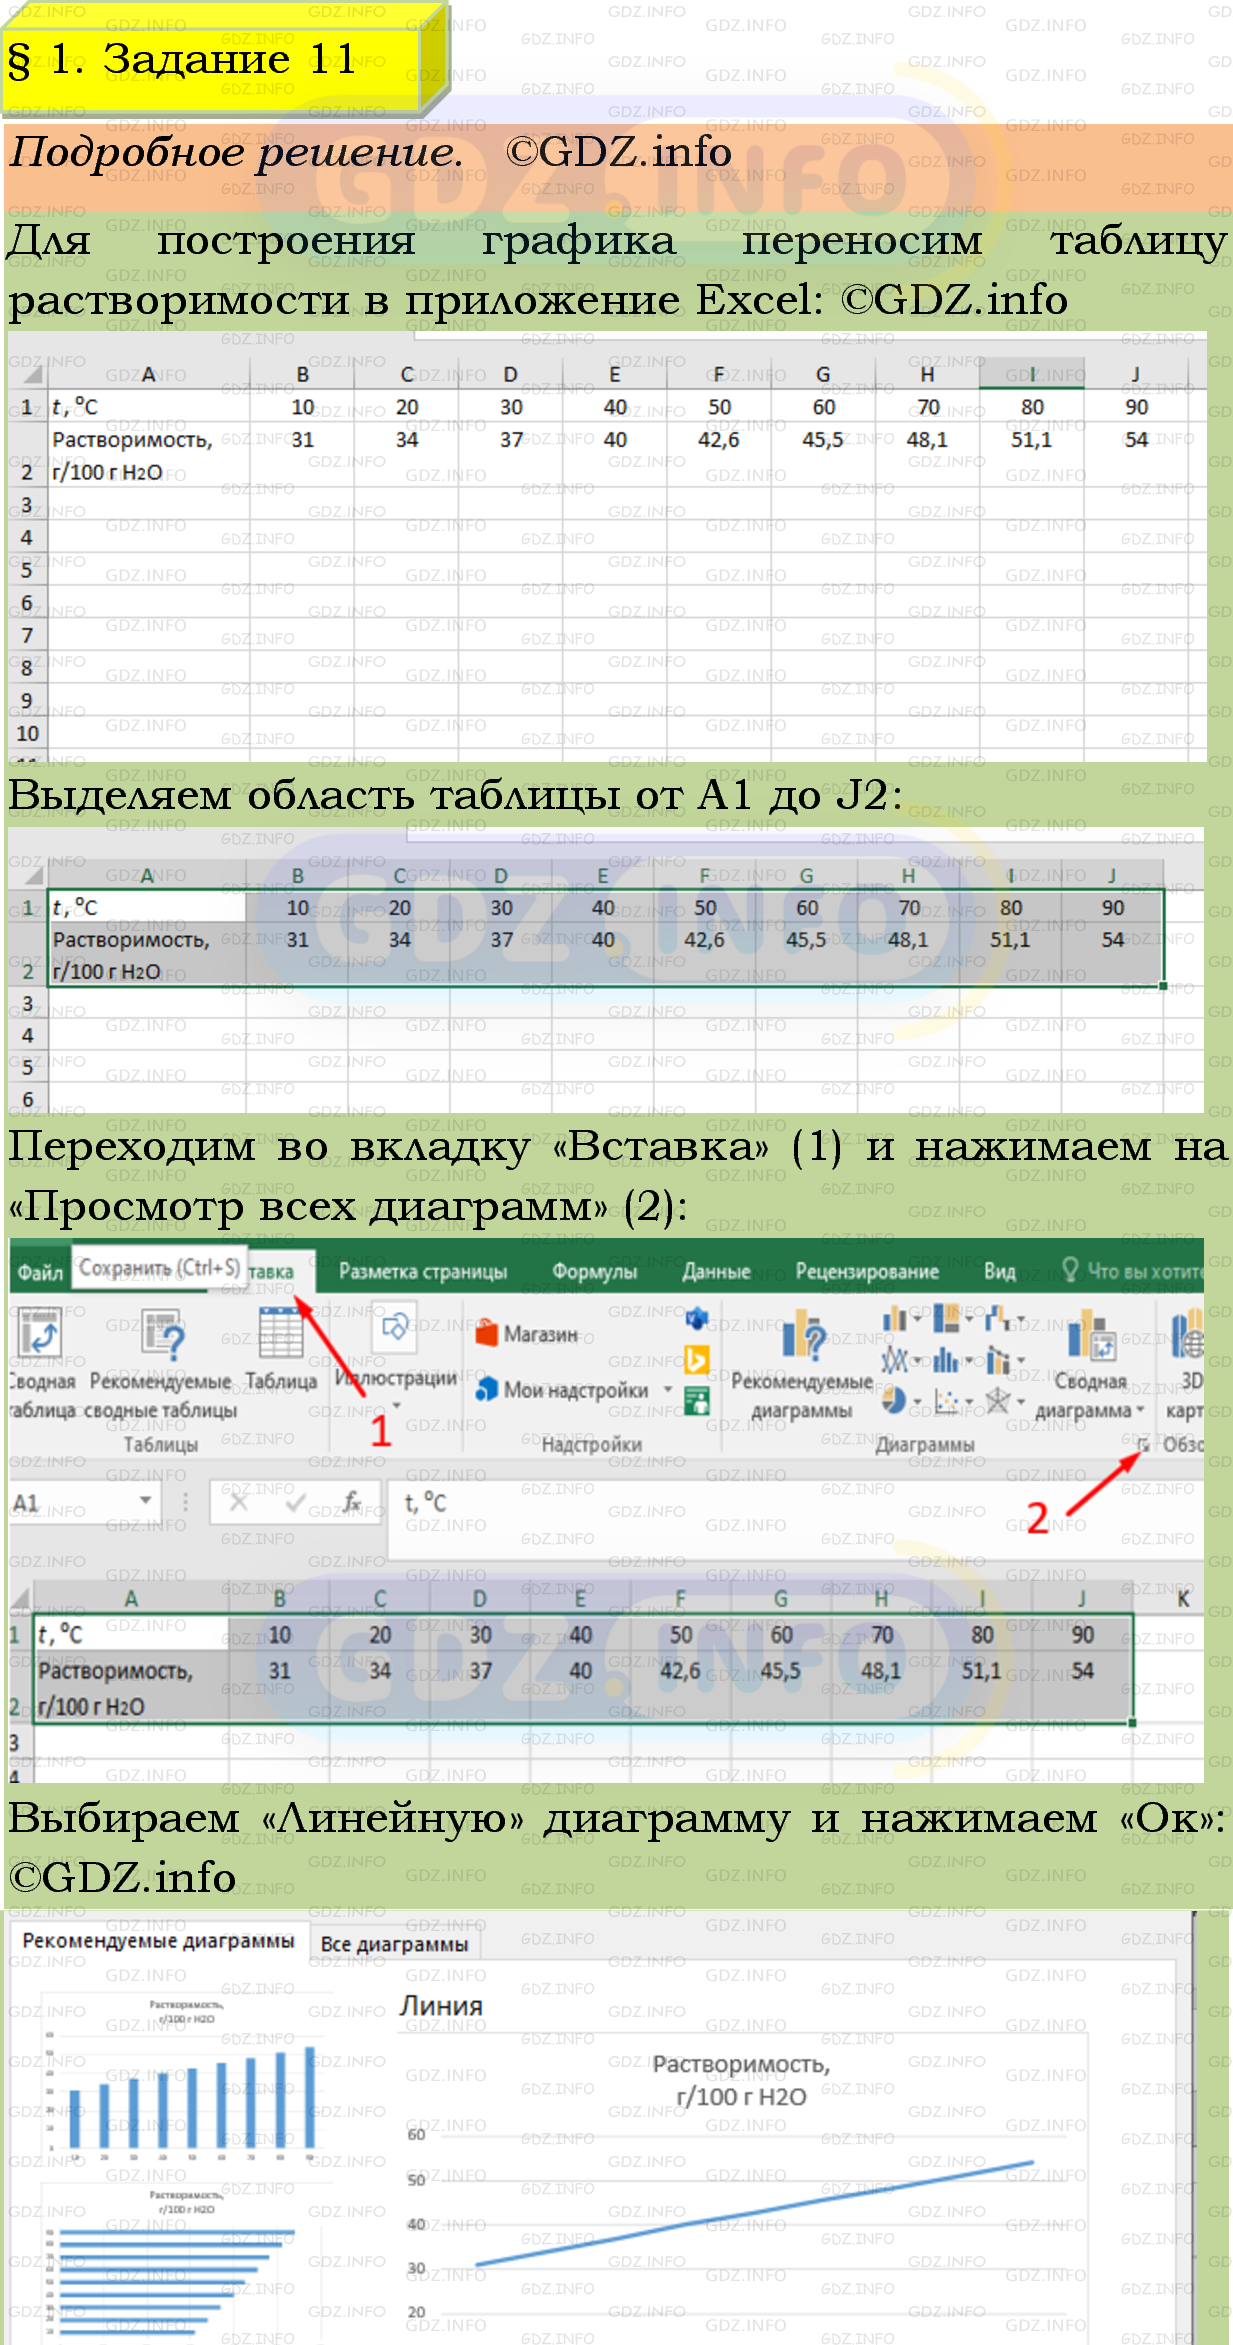Image resolution: width=1233 pixels, height=2345 pixels.
Task: Switch to the Формулы ribbon tab
Action: pos(594,1271)
